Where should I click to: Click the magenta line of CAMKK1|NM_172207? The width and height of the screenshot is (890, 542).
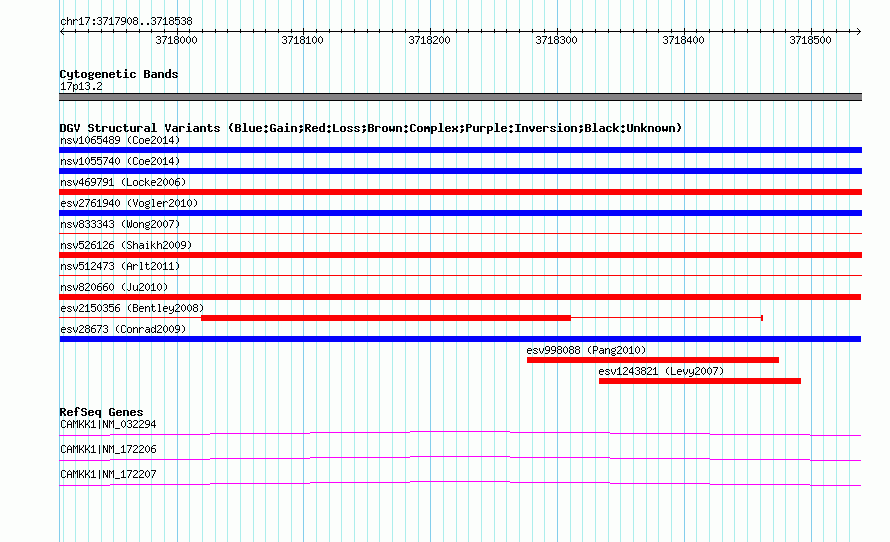point(460,484)
